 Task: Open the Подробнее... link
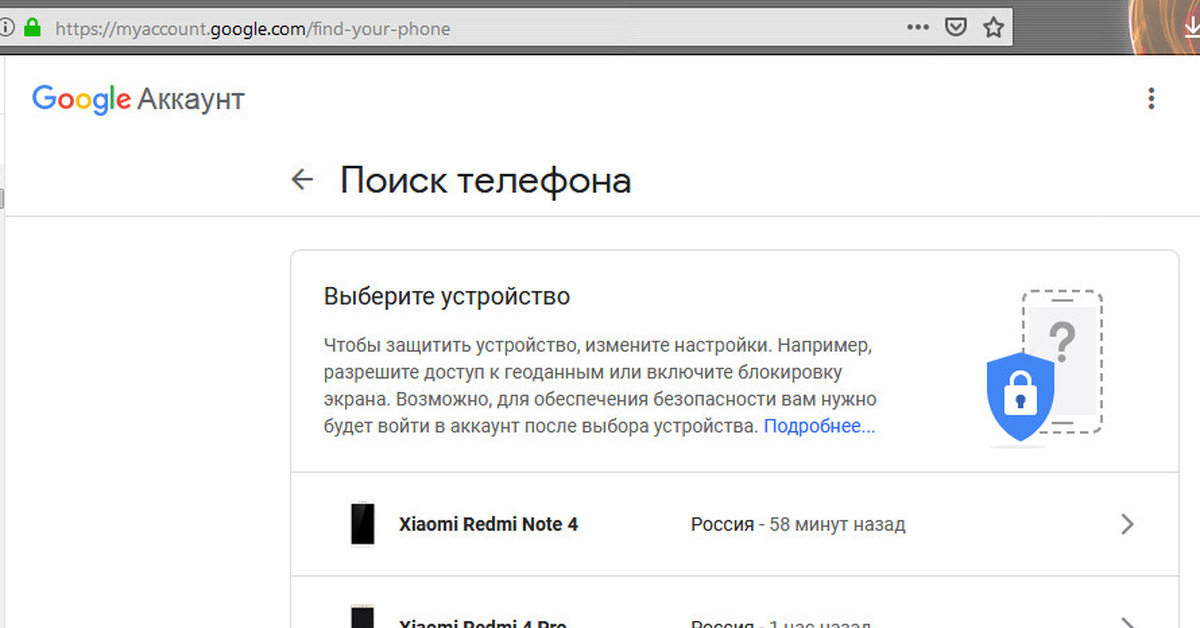coord(820,427)
